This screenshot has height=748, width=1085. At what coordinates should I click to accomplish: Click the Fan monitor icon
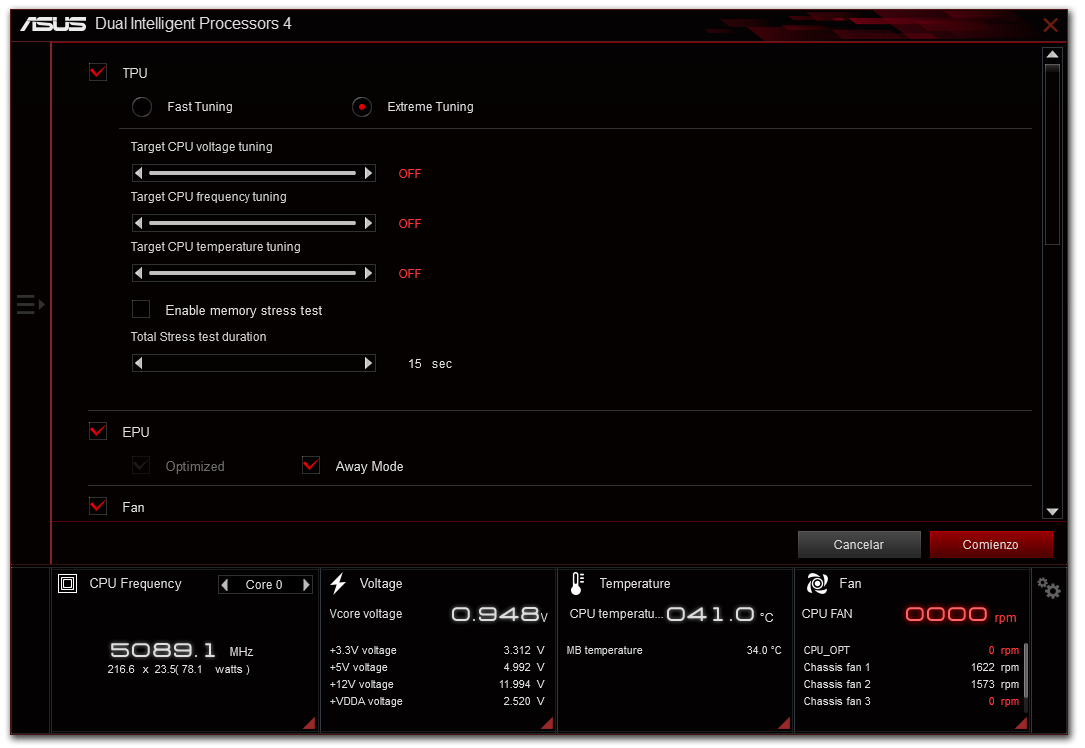tap(817, 584)
